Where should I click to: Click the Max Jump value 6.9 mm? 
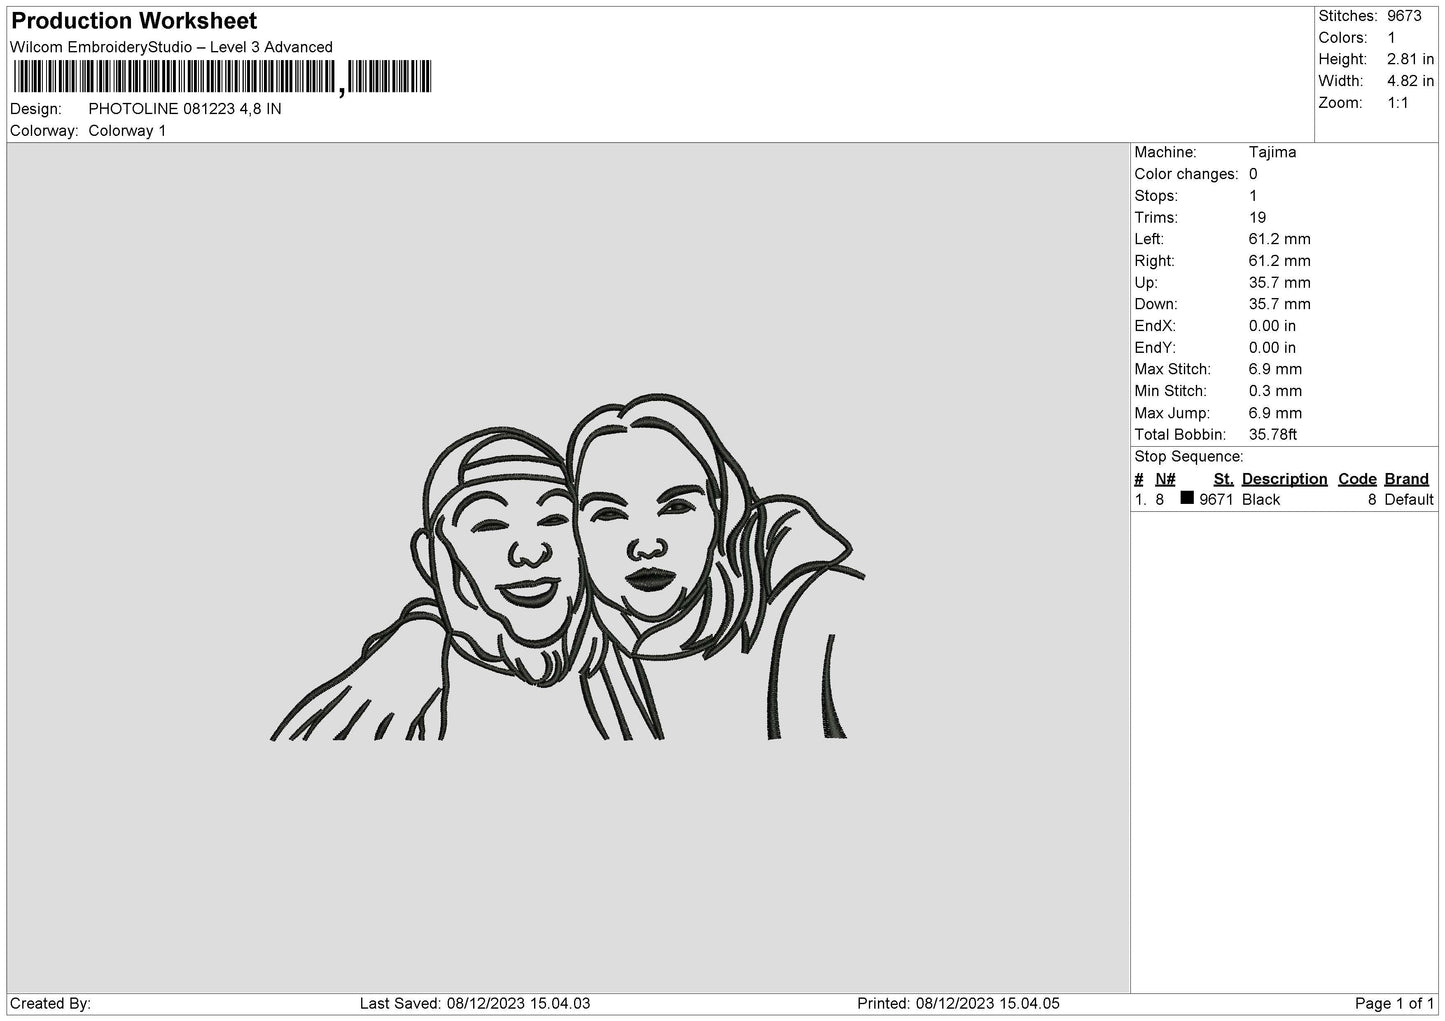[1275, 413]
